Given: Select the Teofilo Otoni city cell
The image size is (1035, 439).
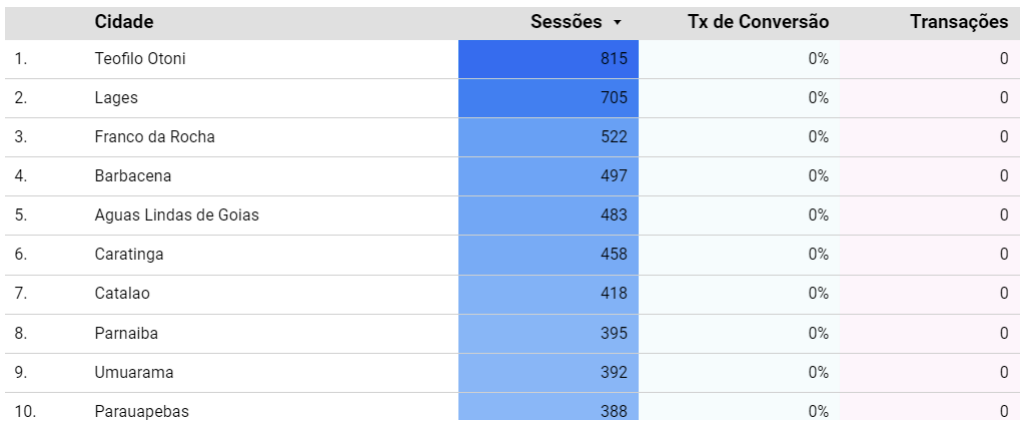Looking at the screenshot, I should pos(140,59).
